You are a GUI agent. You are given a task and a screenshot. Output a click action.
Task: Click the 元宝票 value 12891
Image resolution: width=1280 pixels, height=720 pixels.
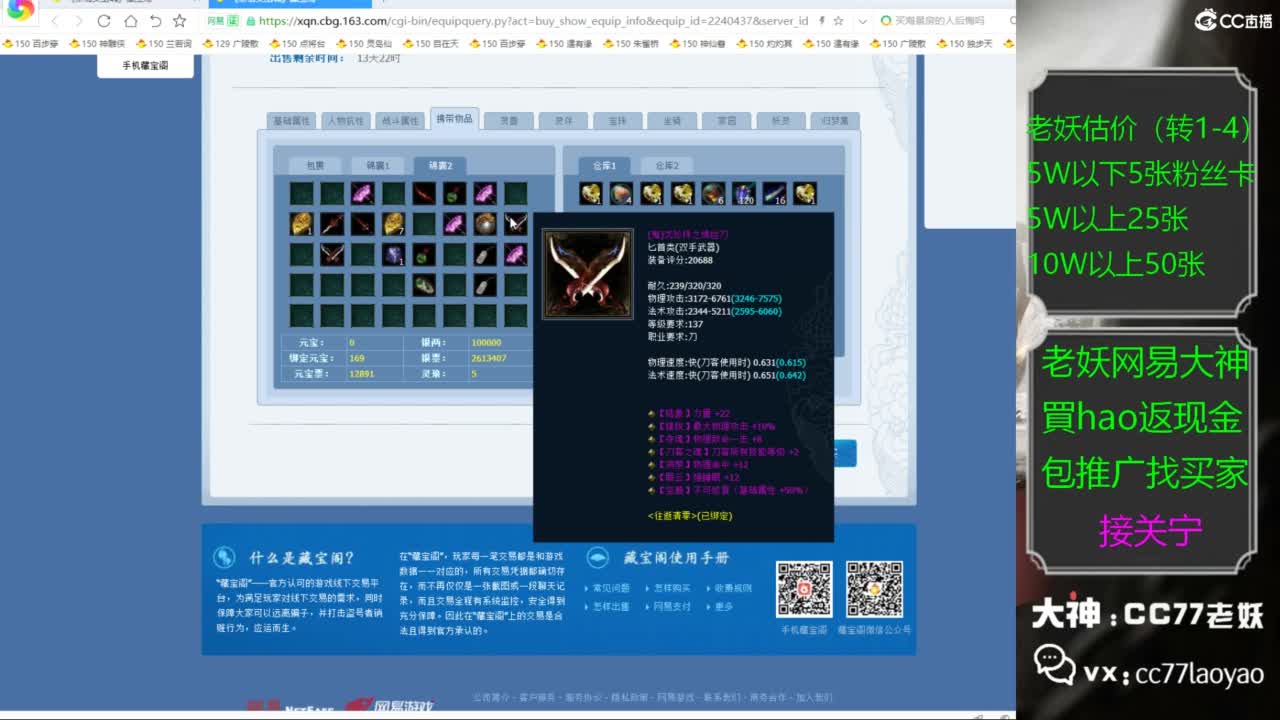pyautogui.click(x=361, y=374)
